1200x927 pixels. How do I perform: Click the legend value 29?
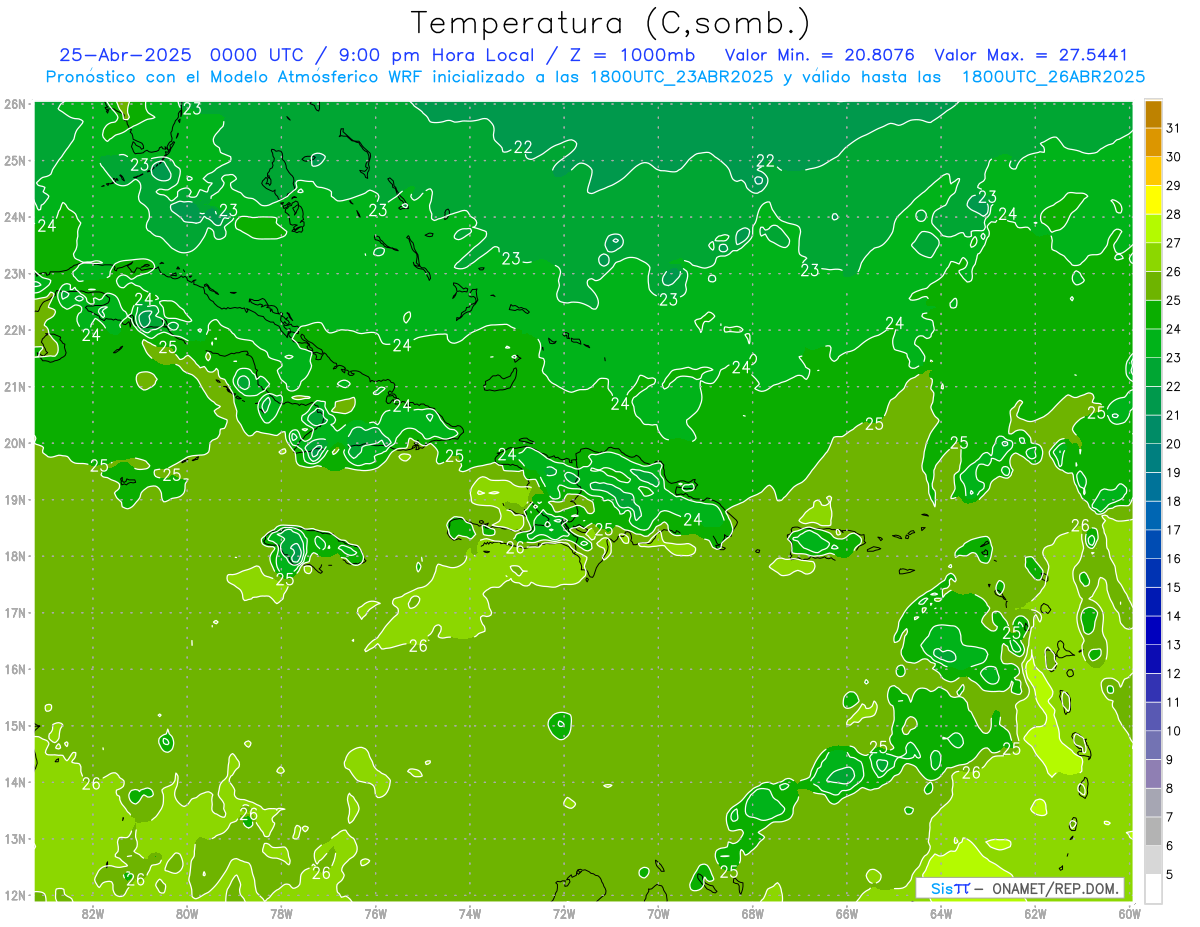1173,186
